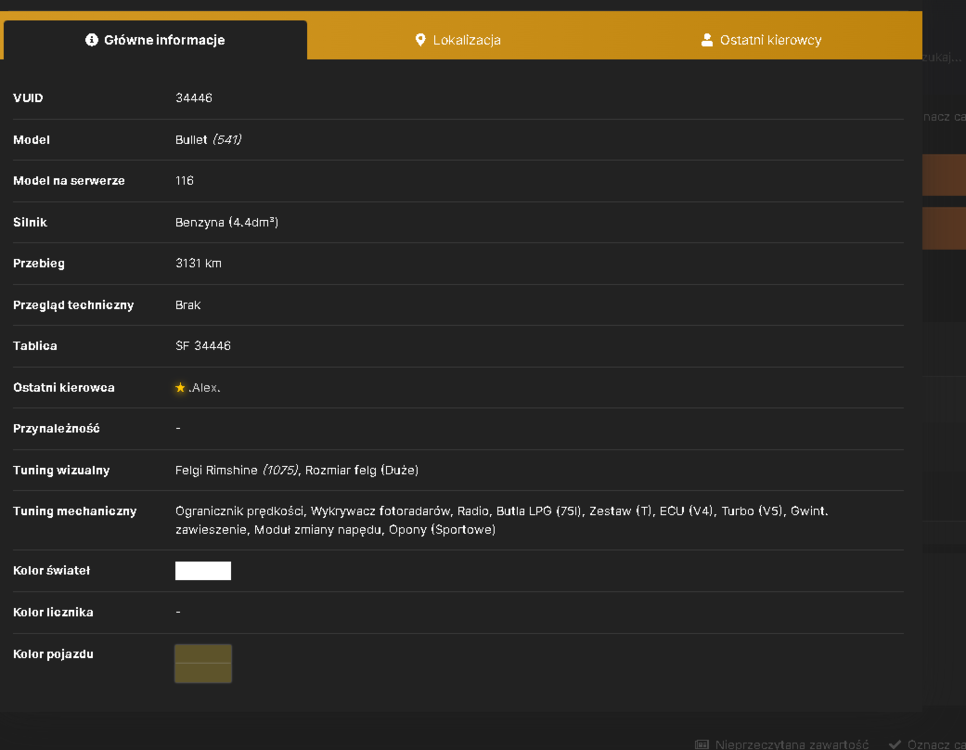Click the plate number SF 34446
Screen dimensions: 966x750
coord(203,346)
